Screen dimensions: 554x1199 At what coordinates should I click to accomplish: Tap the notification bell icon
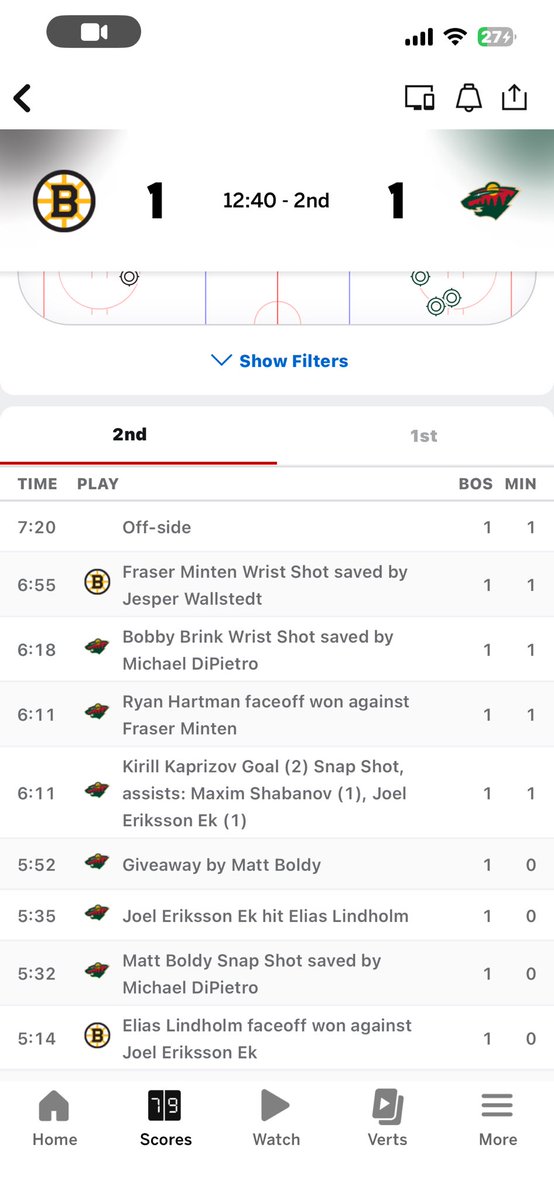point(468,98)
